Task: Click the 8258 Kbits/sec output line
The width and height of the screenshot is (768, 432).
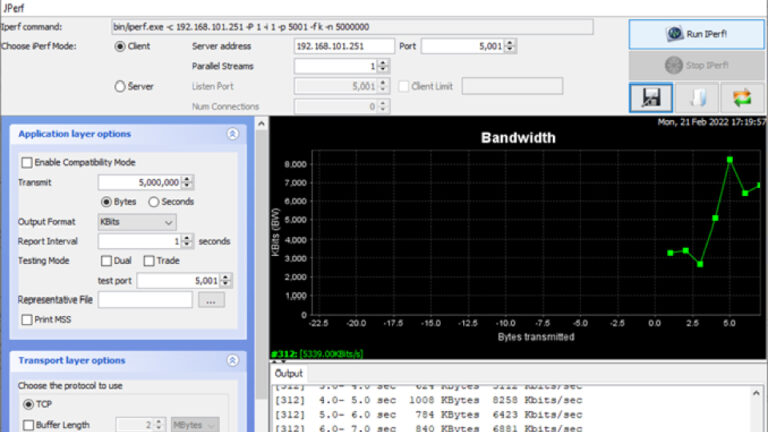Action: (428, 401)
